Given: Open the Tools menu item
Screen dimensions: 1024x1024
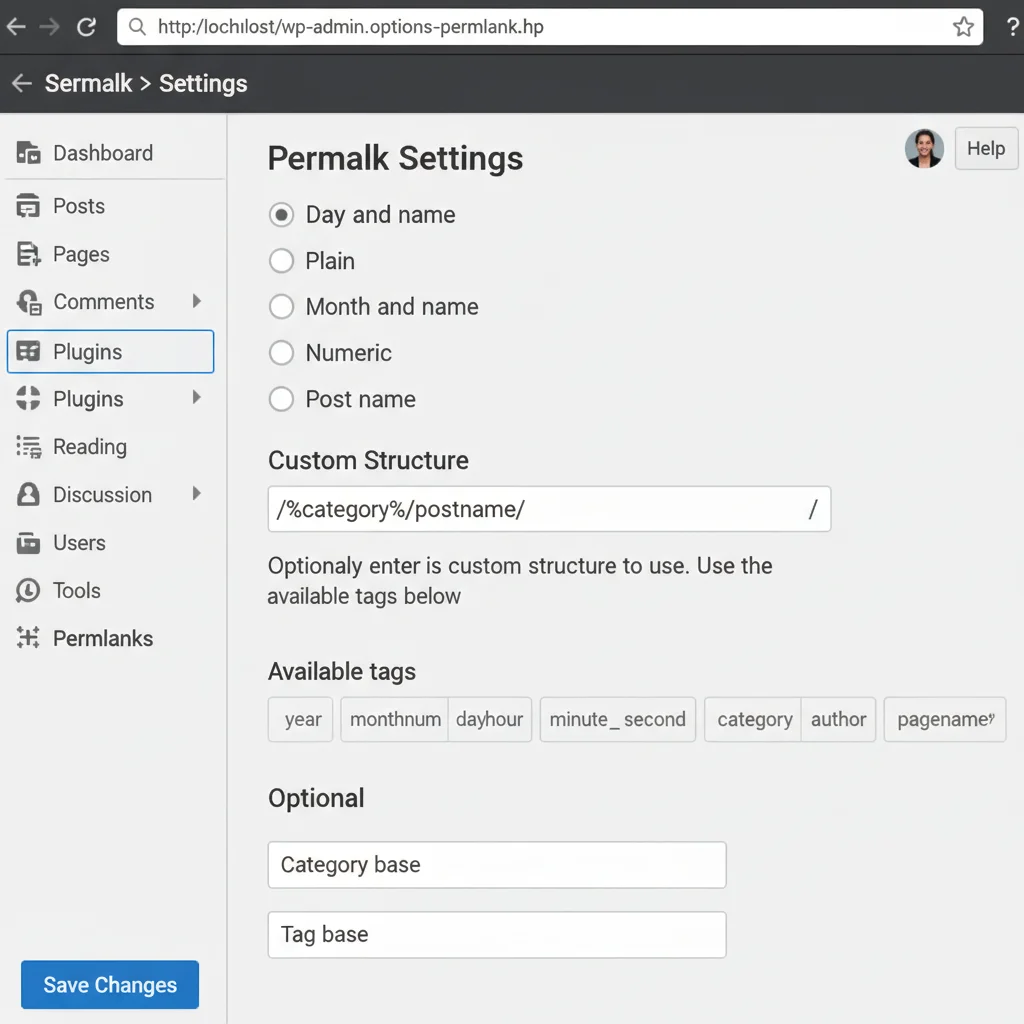Looking at the screenshot, I should pos(77,590).
